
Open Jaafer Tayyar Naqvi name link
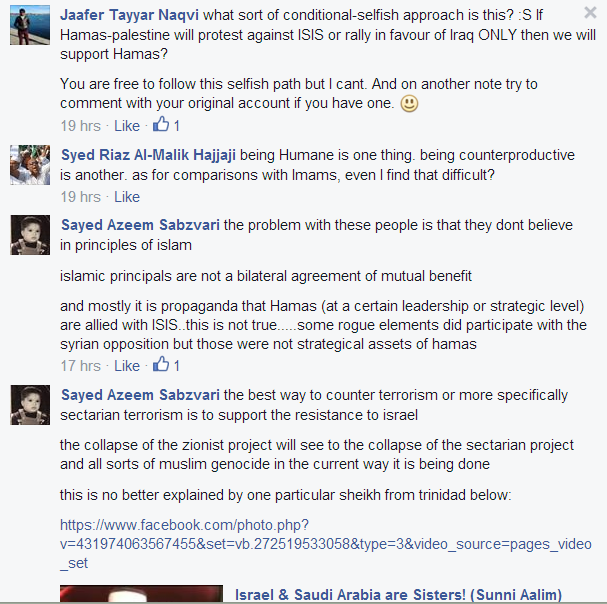click(129, 15)
